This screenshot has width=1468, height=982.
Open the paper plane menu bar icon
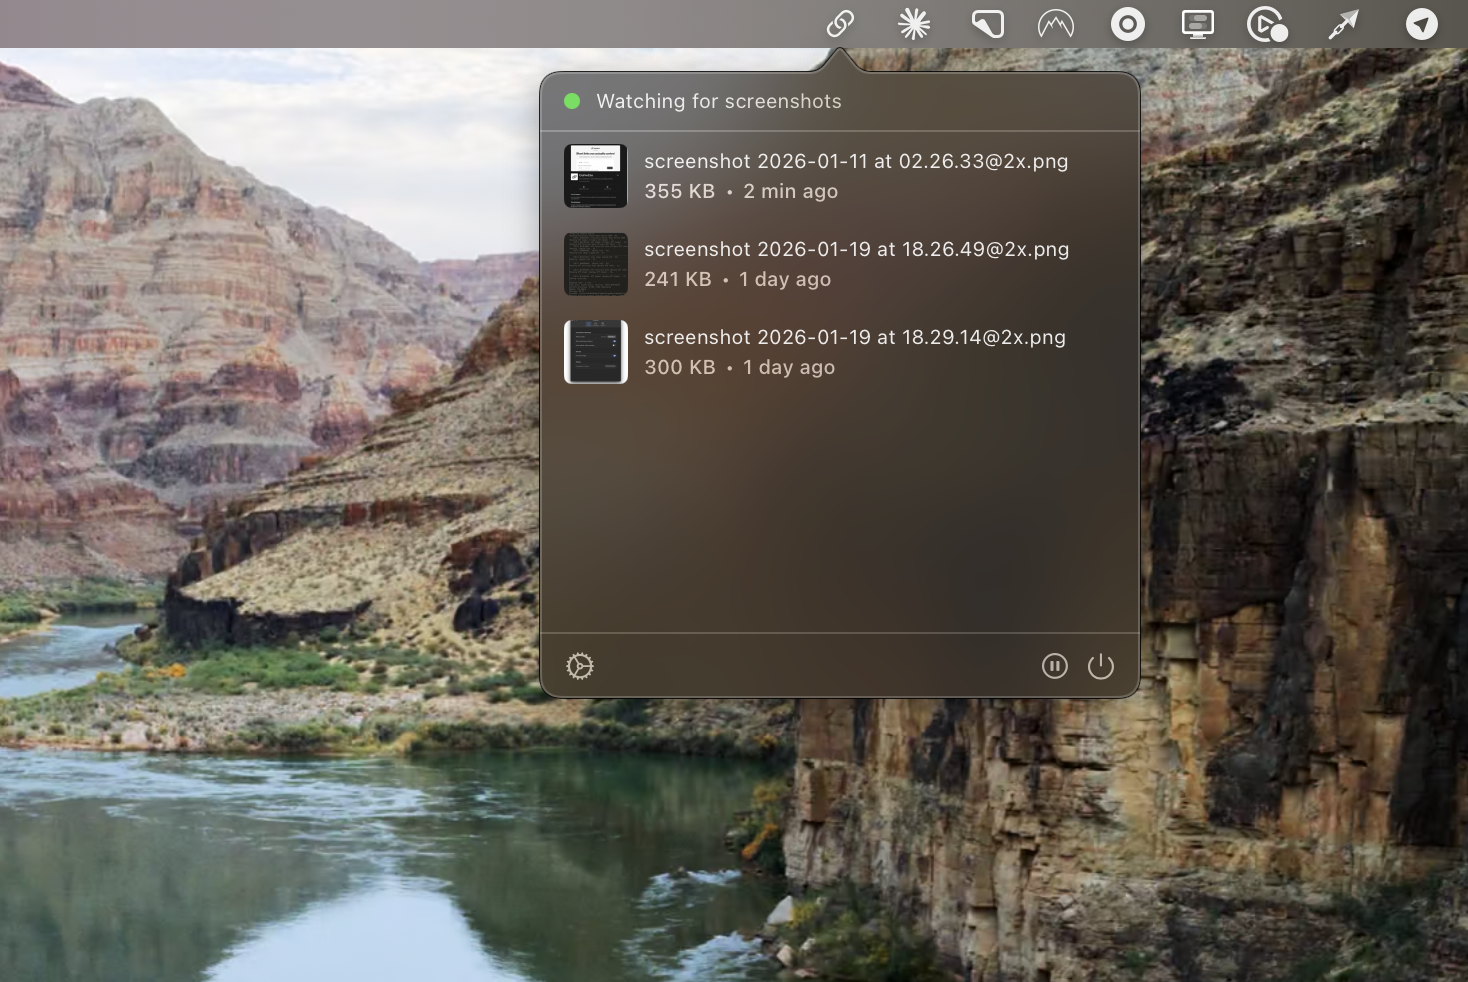1422,24
